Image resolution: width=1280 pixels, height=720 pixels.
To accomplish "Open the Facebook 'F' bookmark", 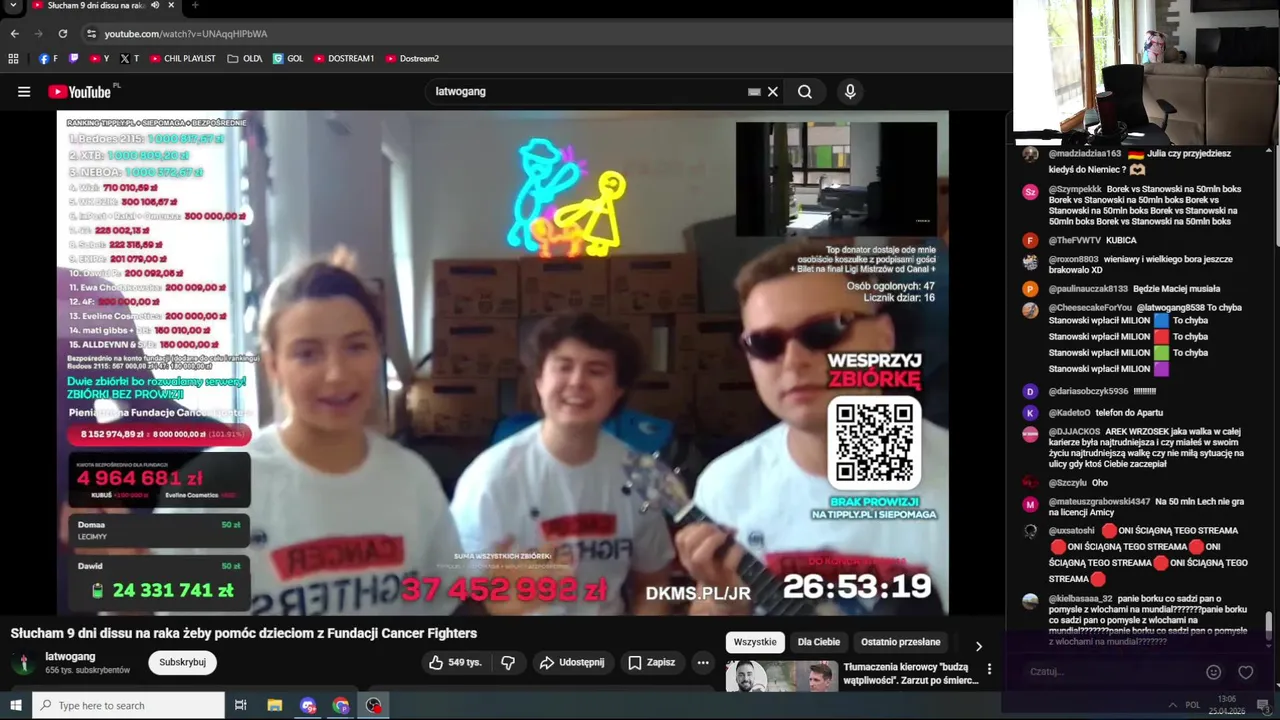I will (48, 59).
